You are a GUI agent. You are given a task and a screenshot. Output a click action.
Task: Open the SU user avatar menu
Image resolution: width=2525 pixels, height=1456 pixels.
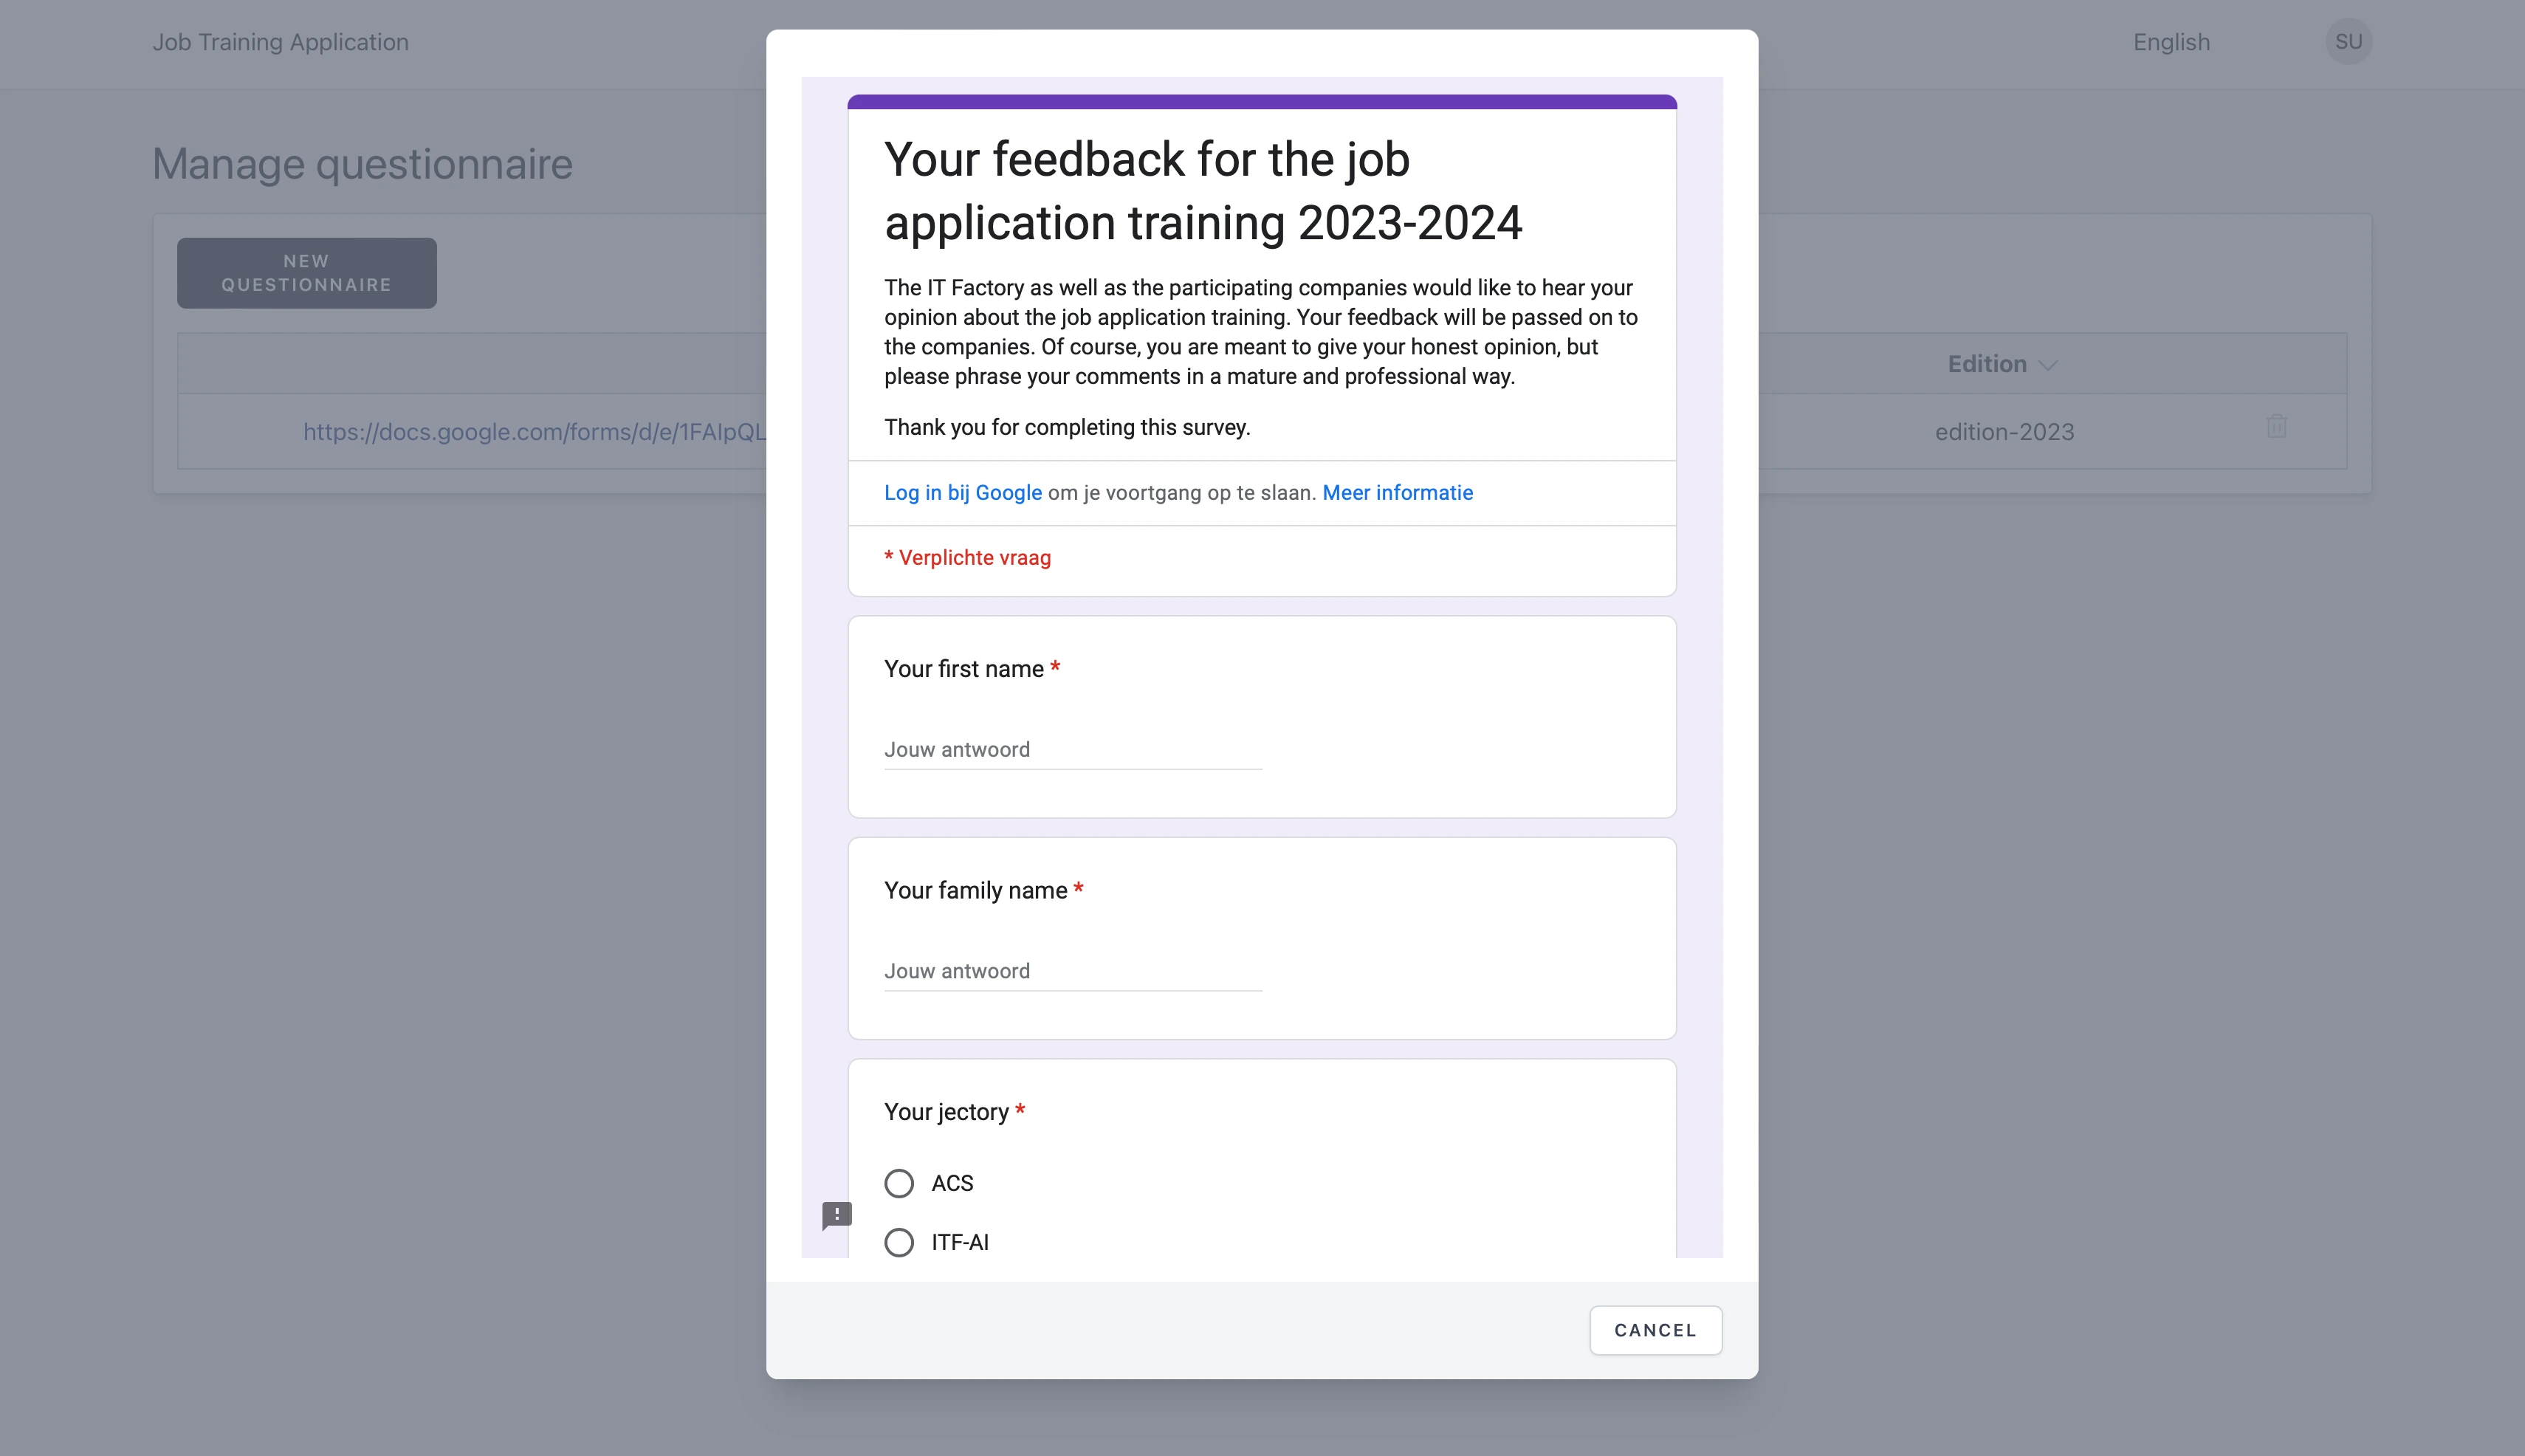(x=2348, y=42)
